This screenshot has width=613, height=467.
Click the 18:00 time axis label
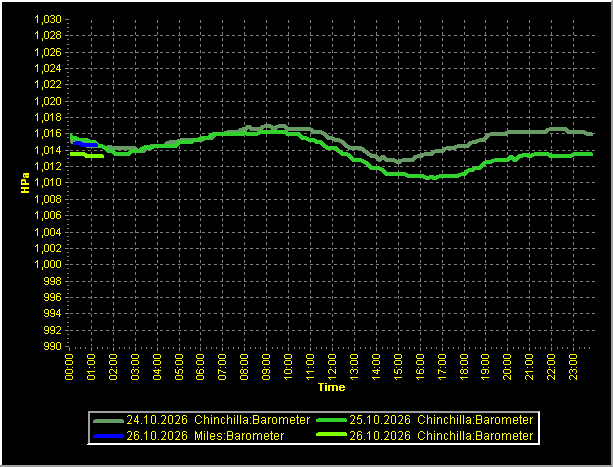(463, 367)
